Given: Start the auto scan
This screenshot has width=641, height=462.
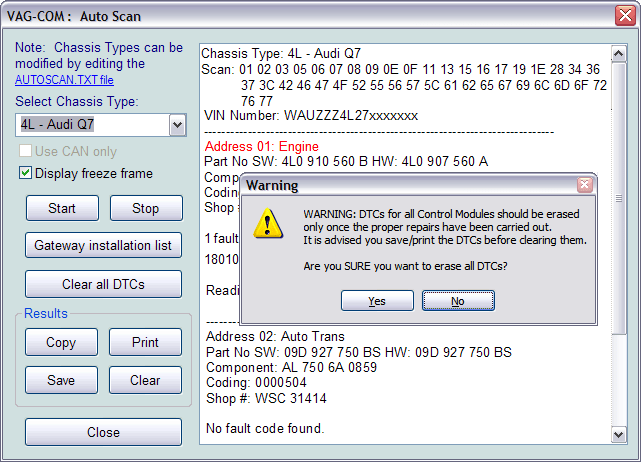Looking at the screenshot, I should (62, 208).
